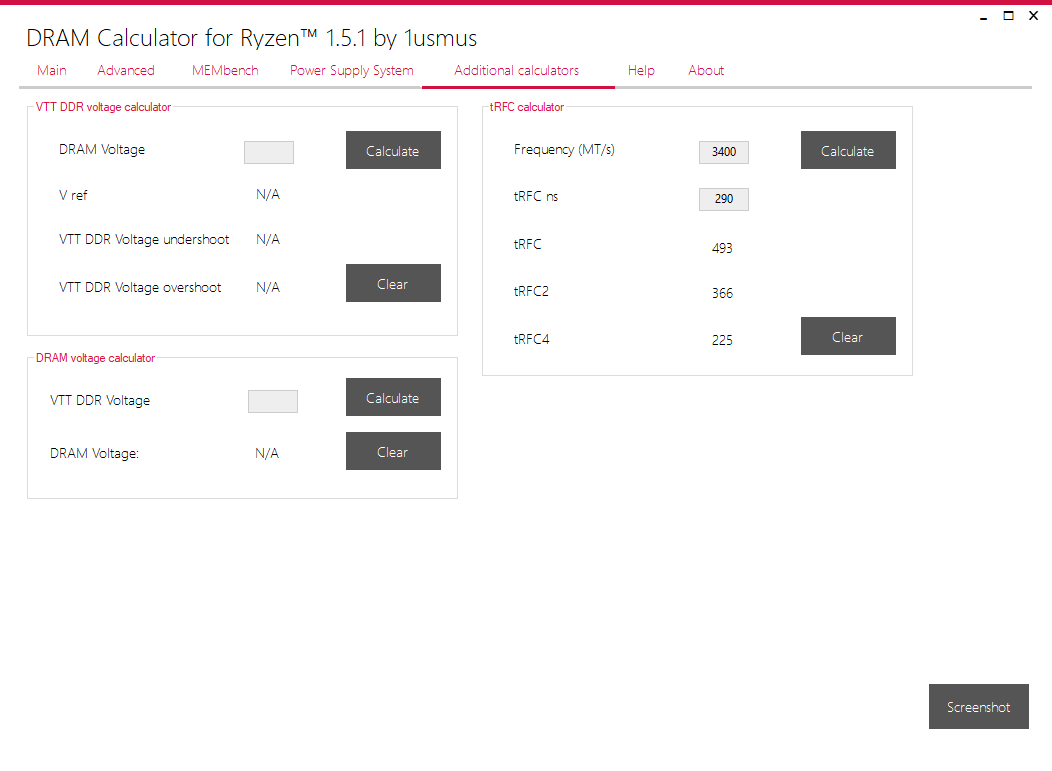This screenshot has height=771, width=1052.
Task: Click the Frequency (MT/s) field showing 3400
Action: (x=724, y=152)
